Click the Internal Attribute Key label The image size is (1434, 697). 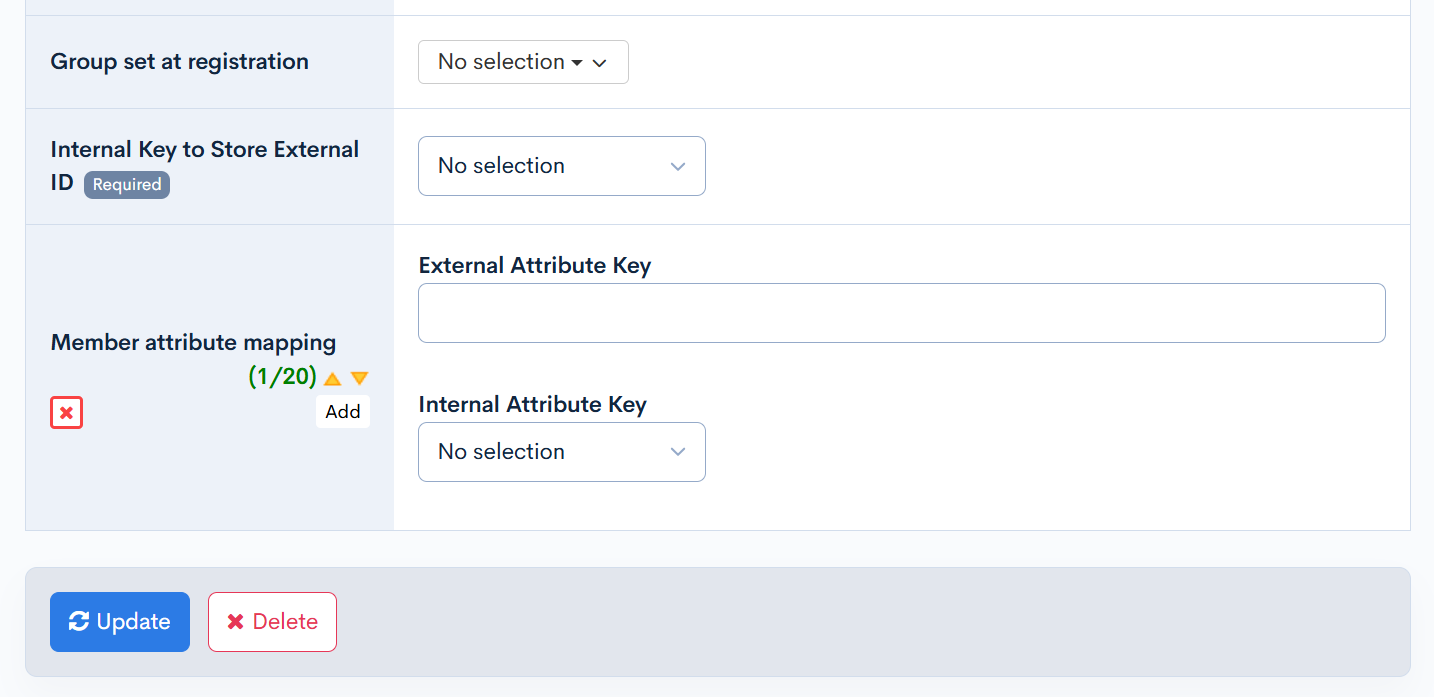point(532,405)
